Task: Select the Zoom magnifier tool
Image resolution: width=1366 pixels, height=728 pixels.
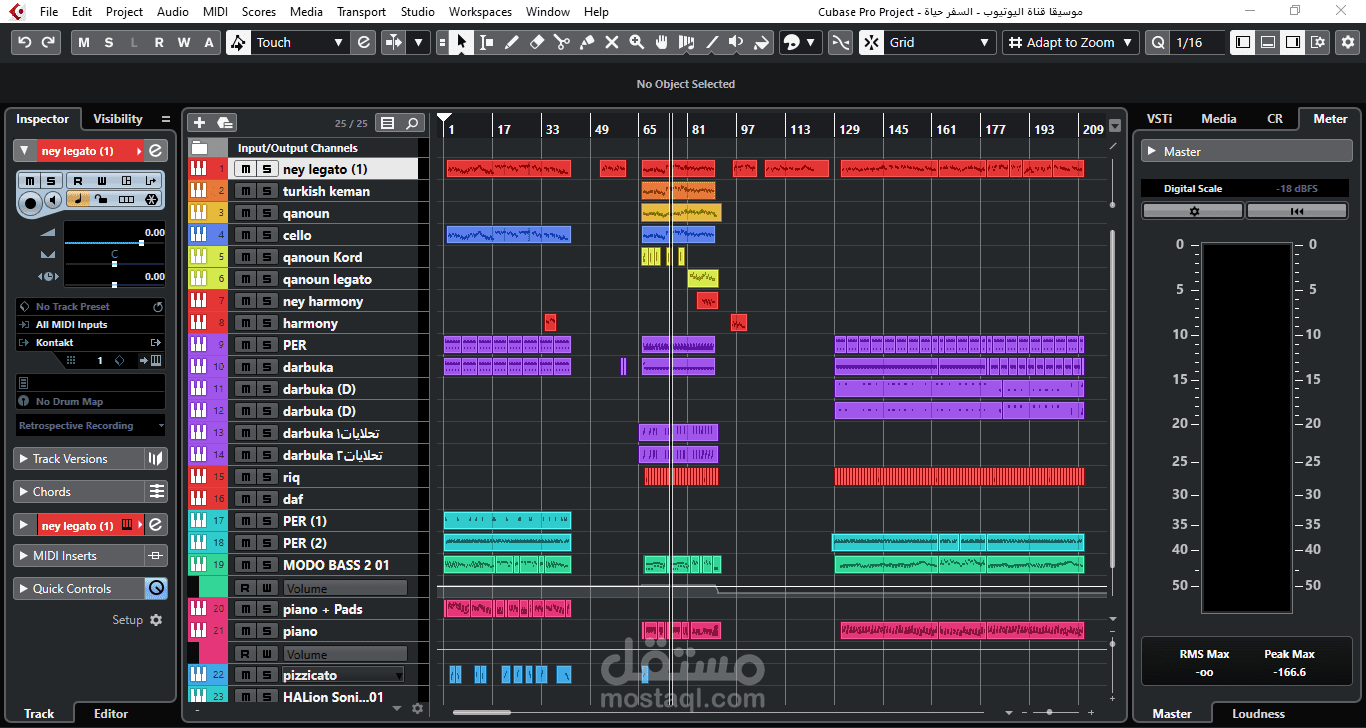Action: [637, 42]
